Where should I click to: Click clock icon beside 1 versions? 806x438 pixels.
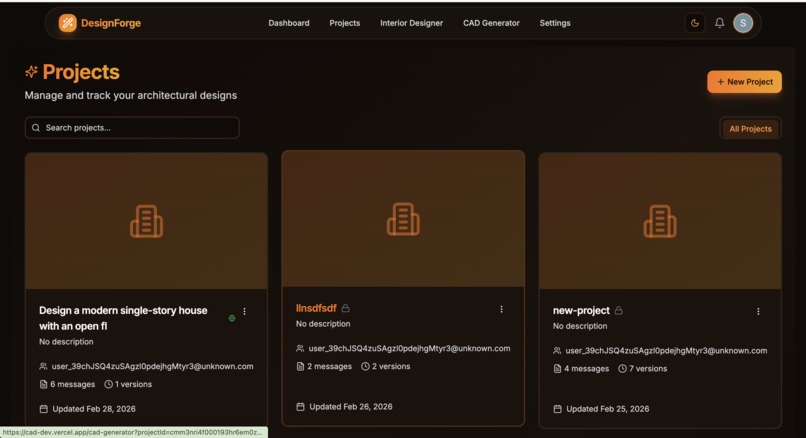[108, 384]
